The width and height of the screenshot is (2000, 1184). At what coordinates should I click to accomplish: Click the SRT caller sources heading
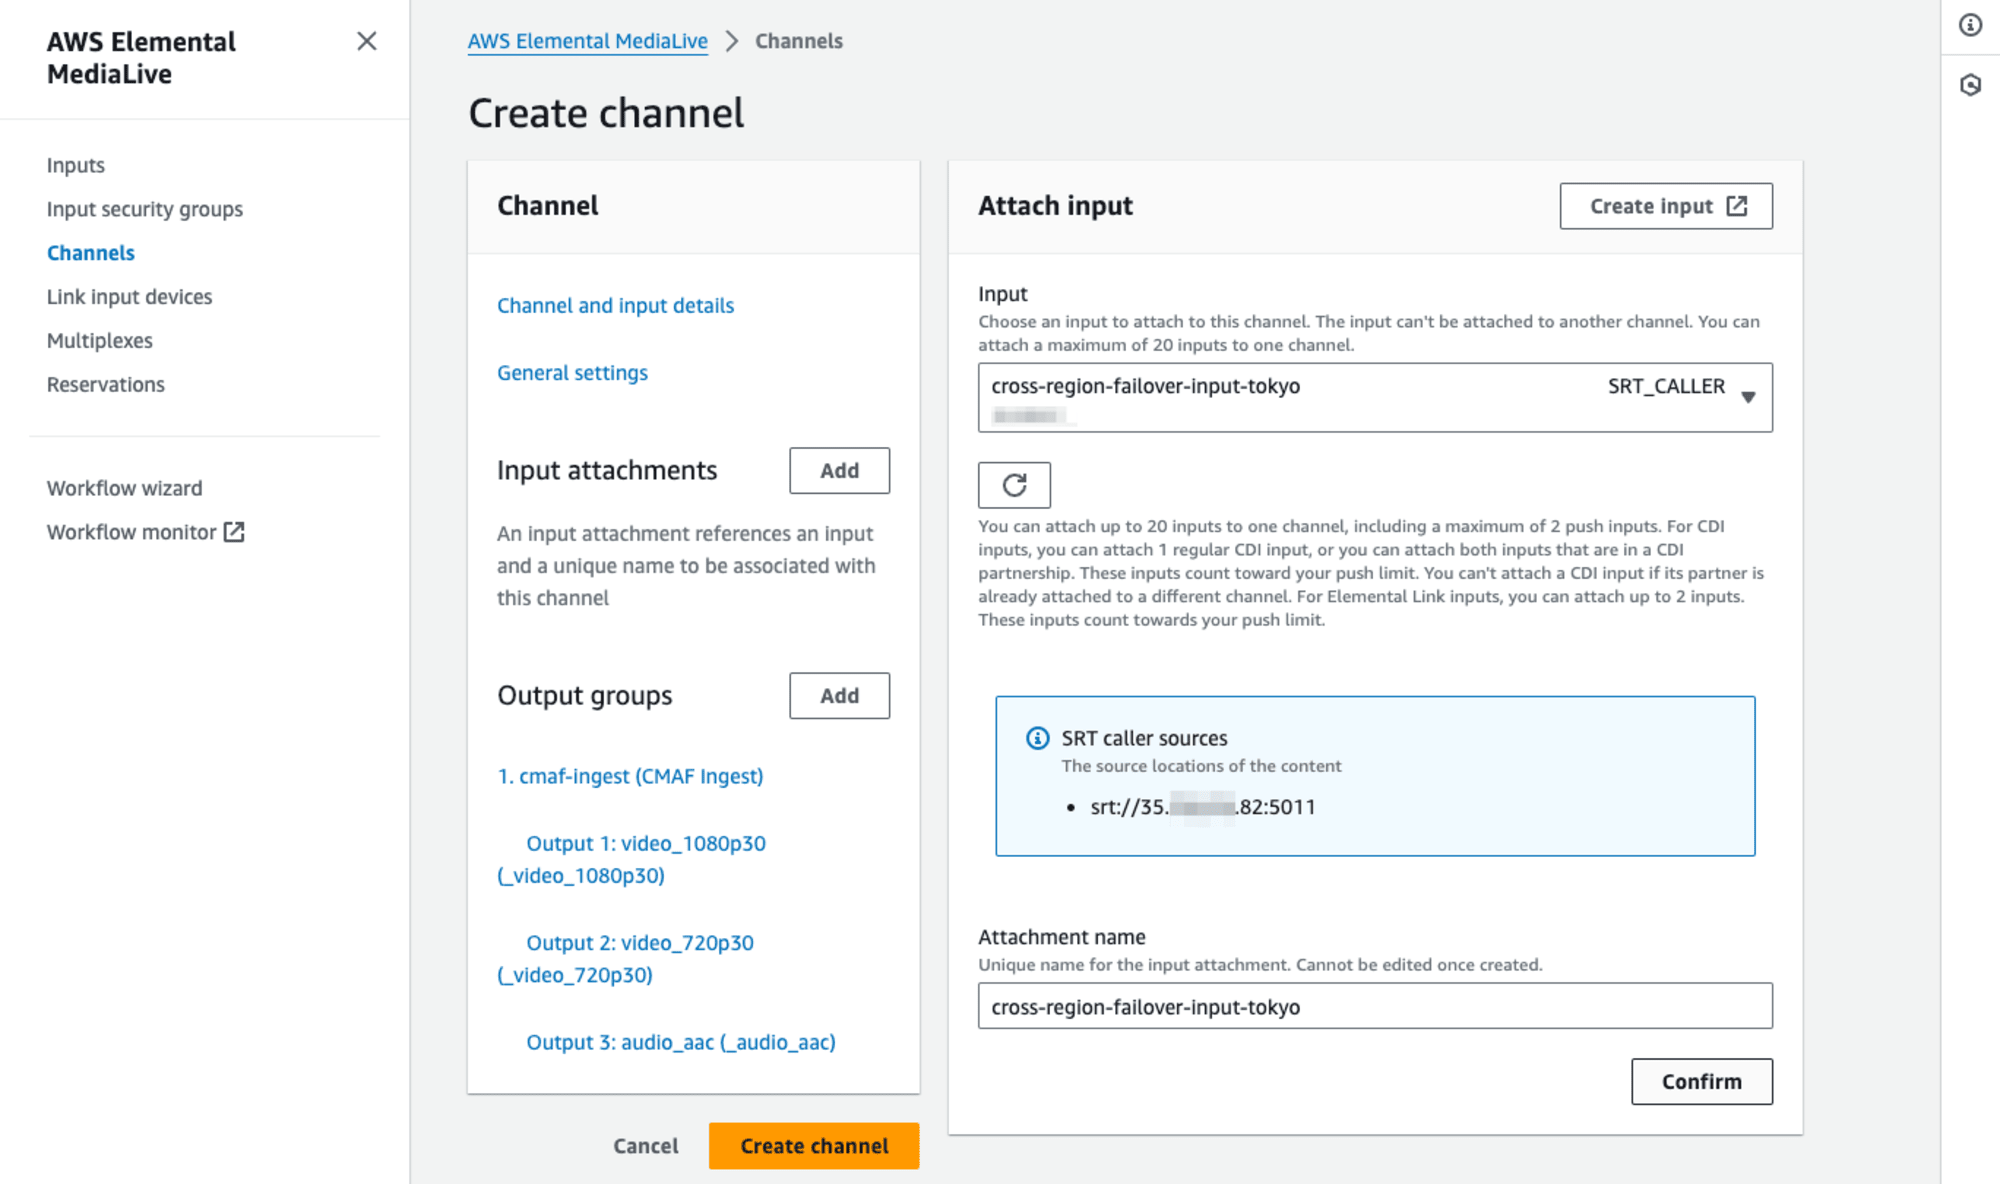(1145, 738)
